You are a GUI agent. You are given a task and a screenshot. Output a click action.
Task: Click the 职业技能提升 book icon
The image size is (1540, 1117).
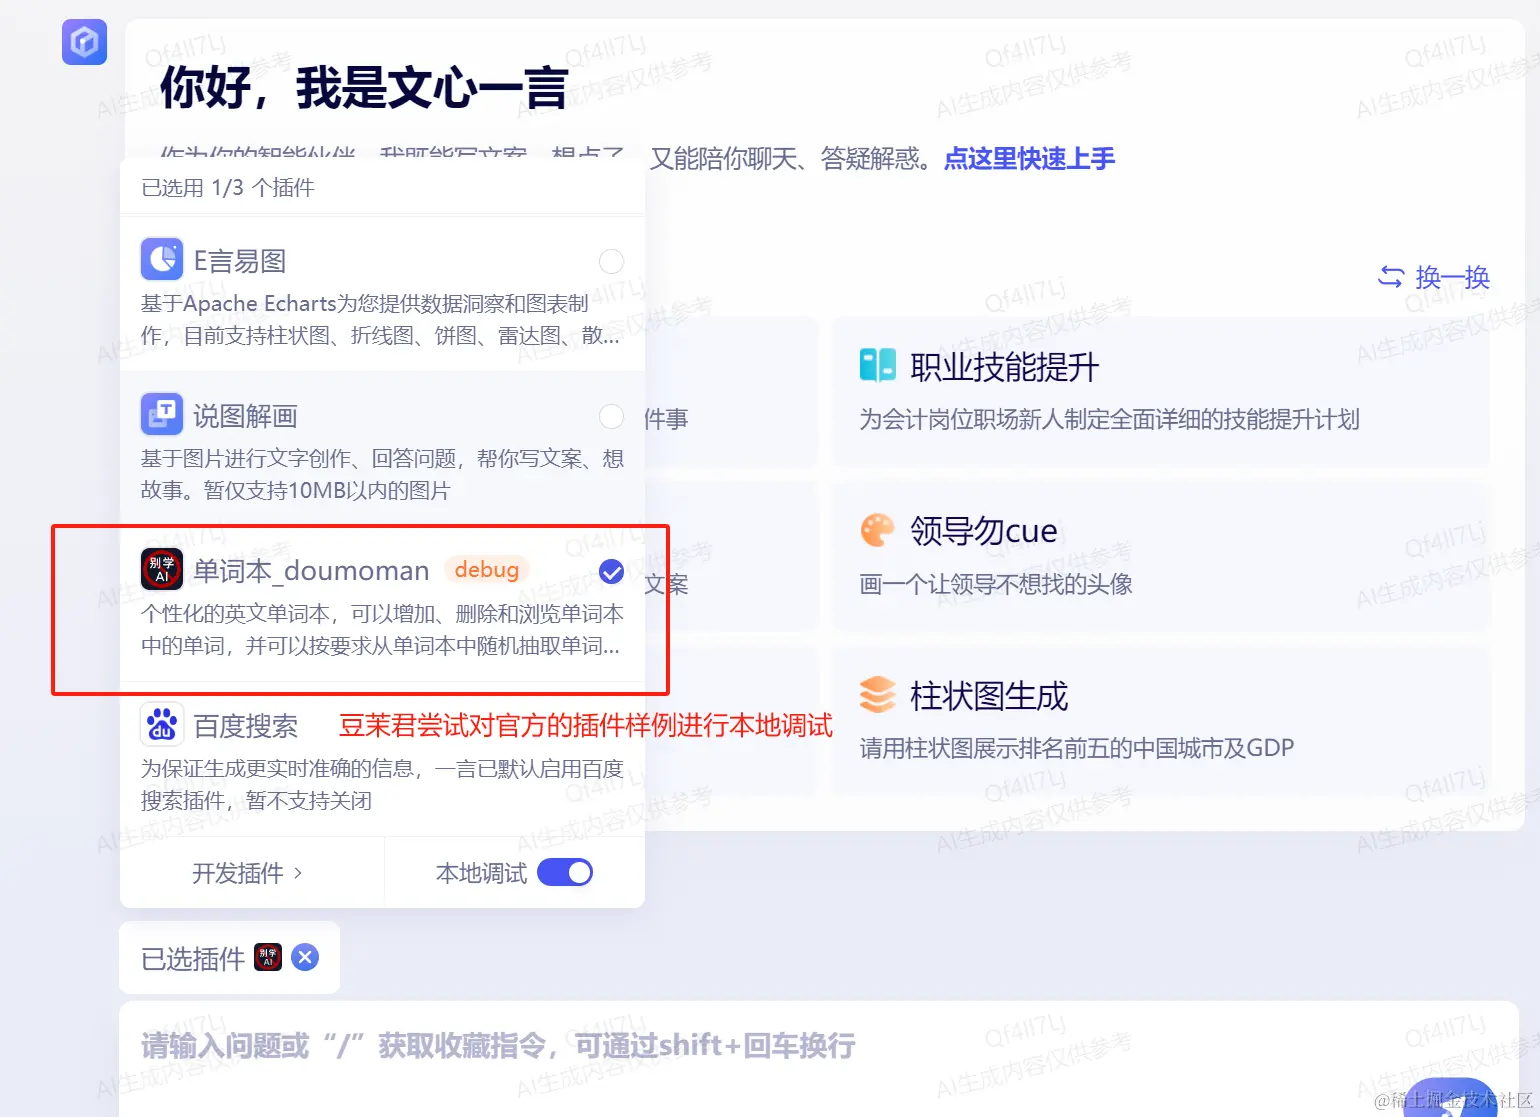[878, 366]
